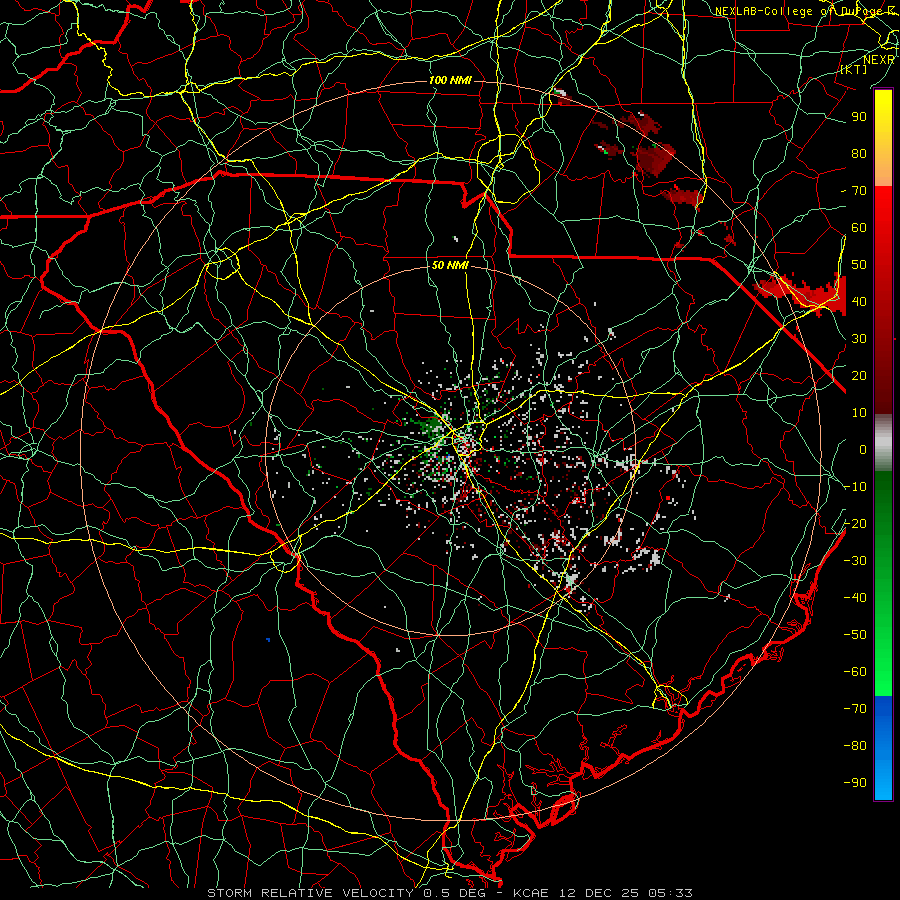900x900 pixels.
Task: Click the 20 value on the velocity scale
Action: click(859, 375)
